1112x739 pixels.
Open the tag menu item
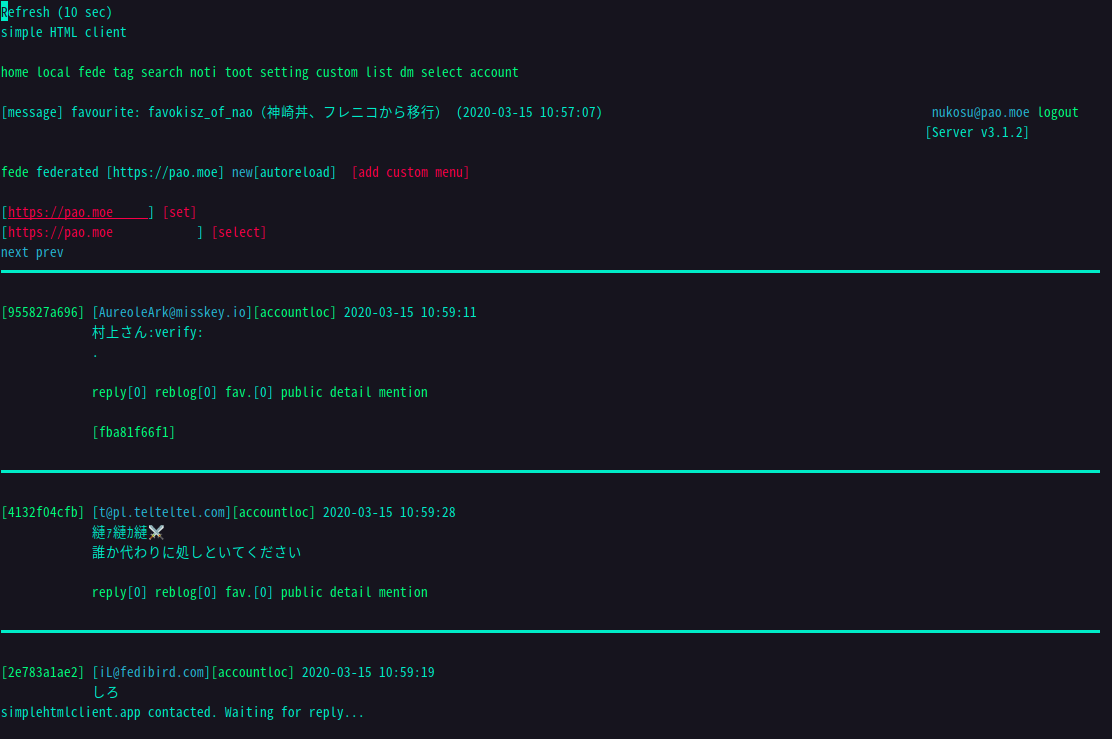(x=123, y=72)
